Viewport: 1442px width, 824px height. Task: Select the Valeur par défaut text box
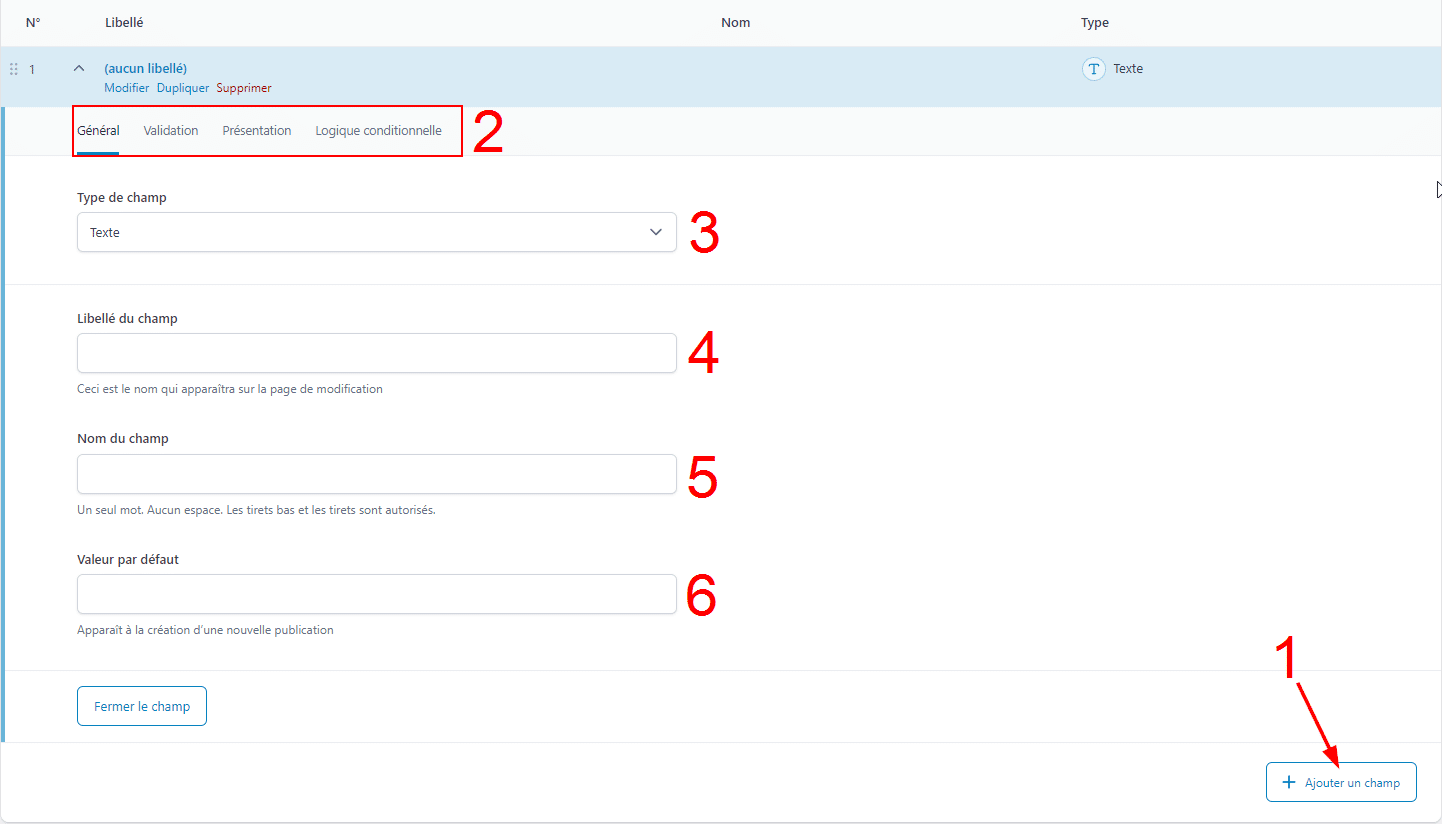(x=376, y=594)
